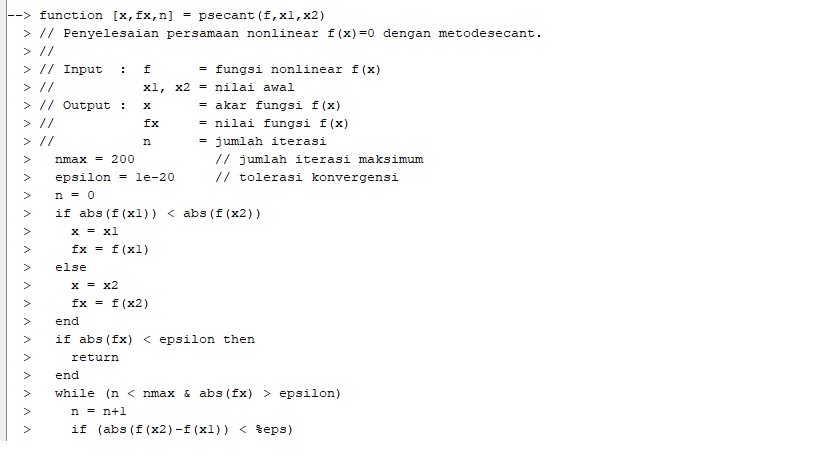Click the fx = f(x1) assignment
Viewport: 819px width, 460px height.
tap(110, 249)
